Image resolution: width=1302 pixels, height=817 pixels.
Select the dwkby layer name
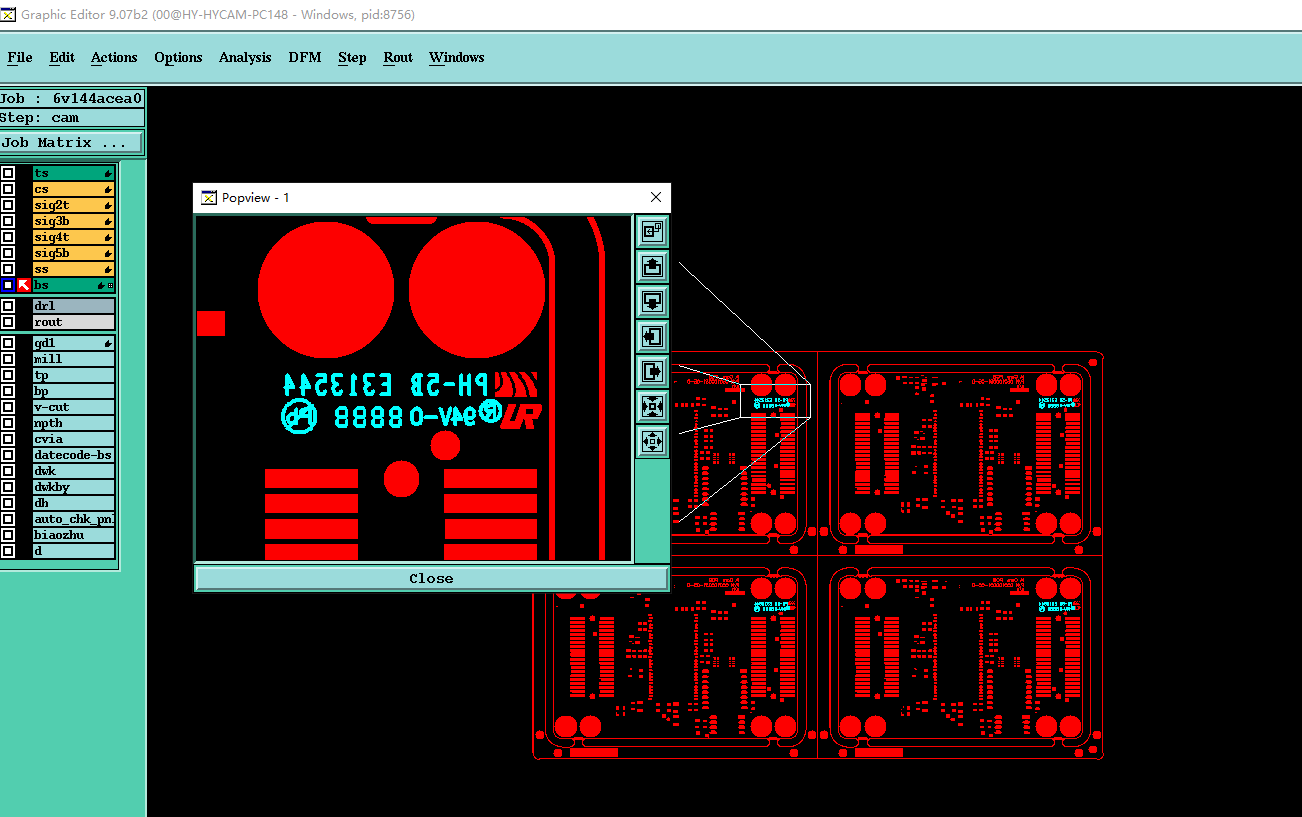pyautogui.click(x=74, y=487)
